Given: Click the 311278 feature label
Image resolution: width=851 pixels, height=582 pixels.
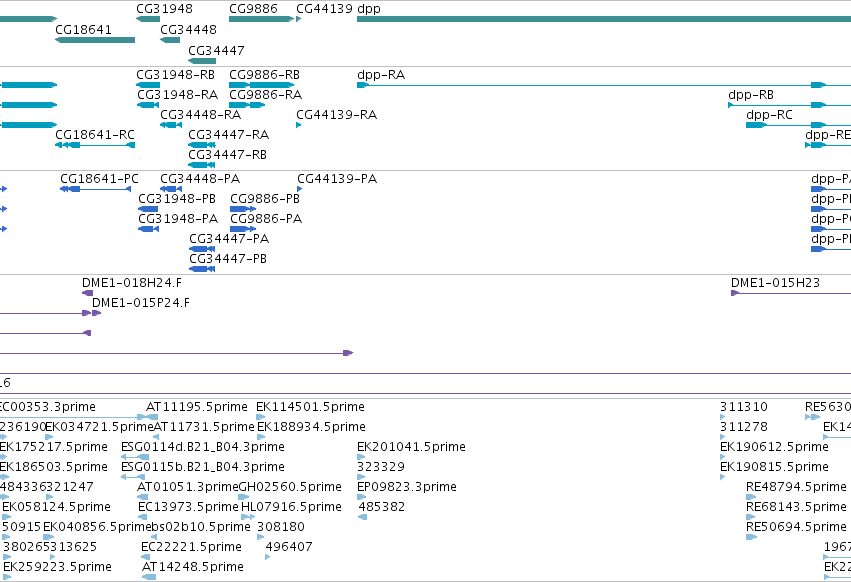Looking at the screenshot, I should coord(744,427).
